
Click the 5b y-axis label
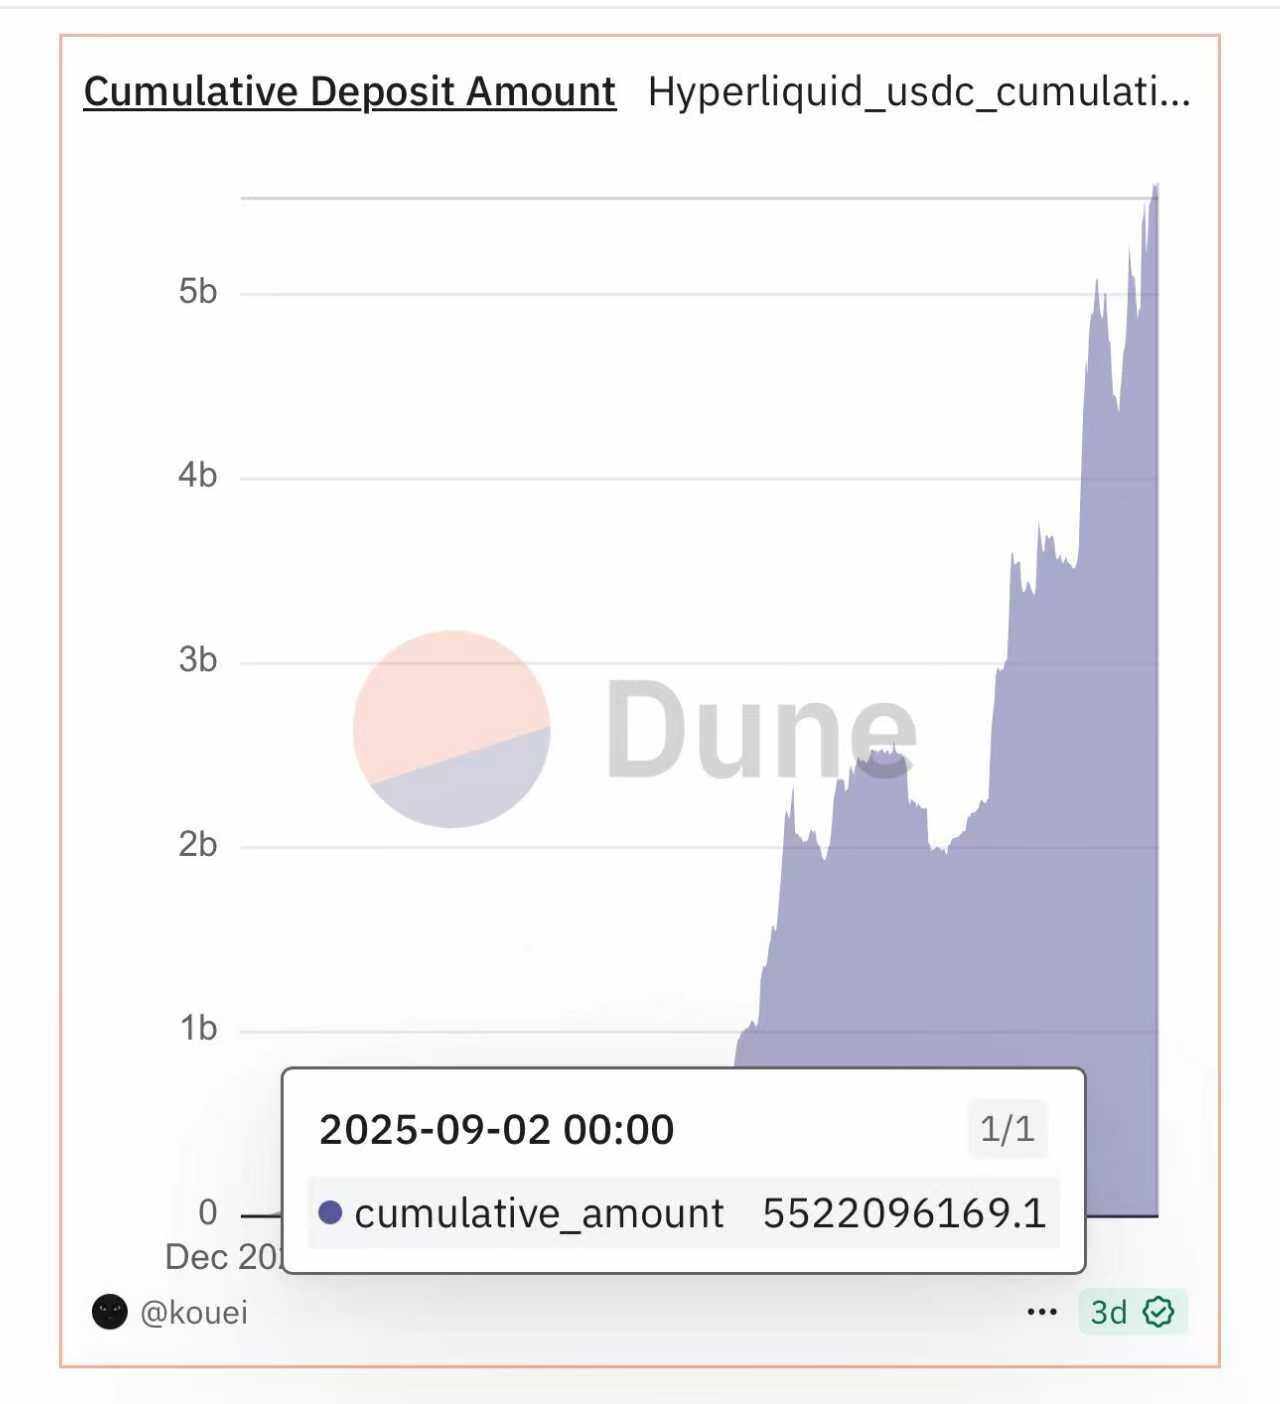pos(198,291)
